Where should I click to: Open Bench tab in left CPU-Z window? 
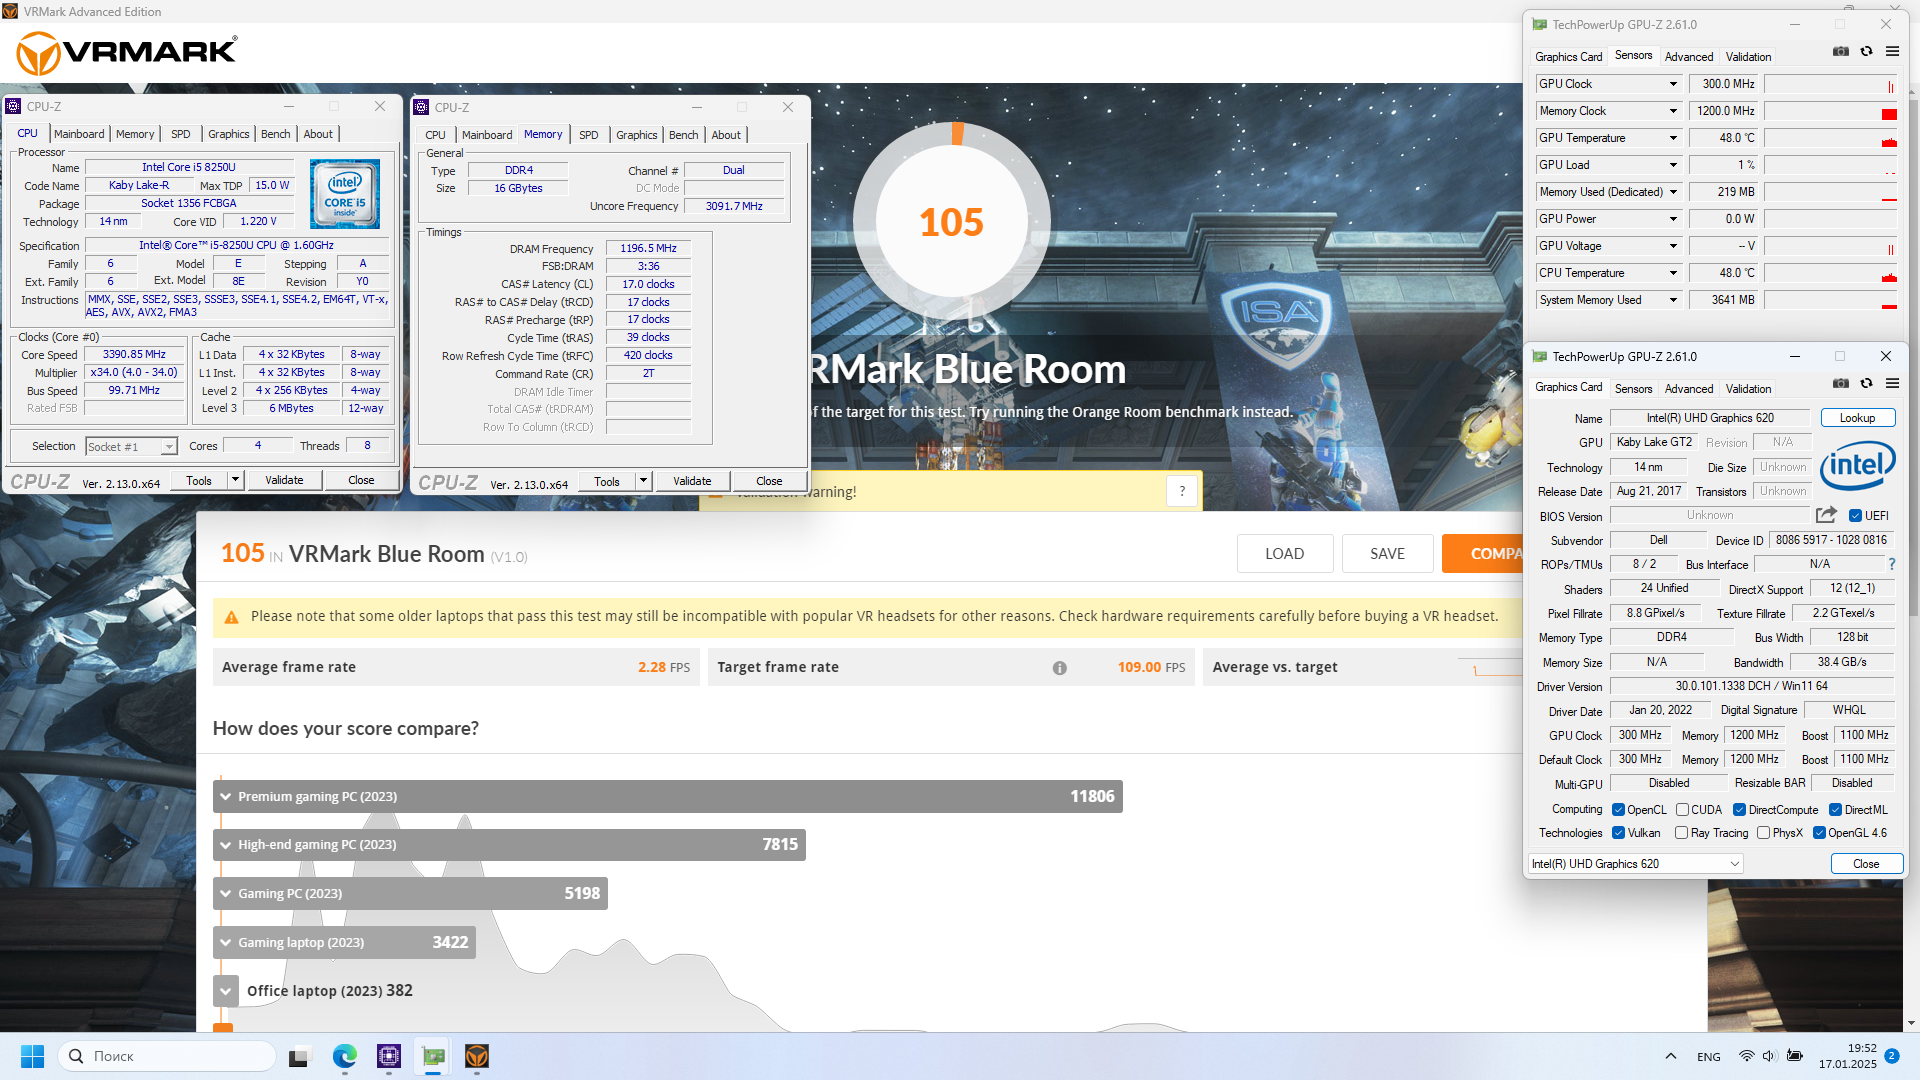[x=276, y=134]
